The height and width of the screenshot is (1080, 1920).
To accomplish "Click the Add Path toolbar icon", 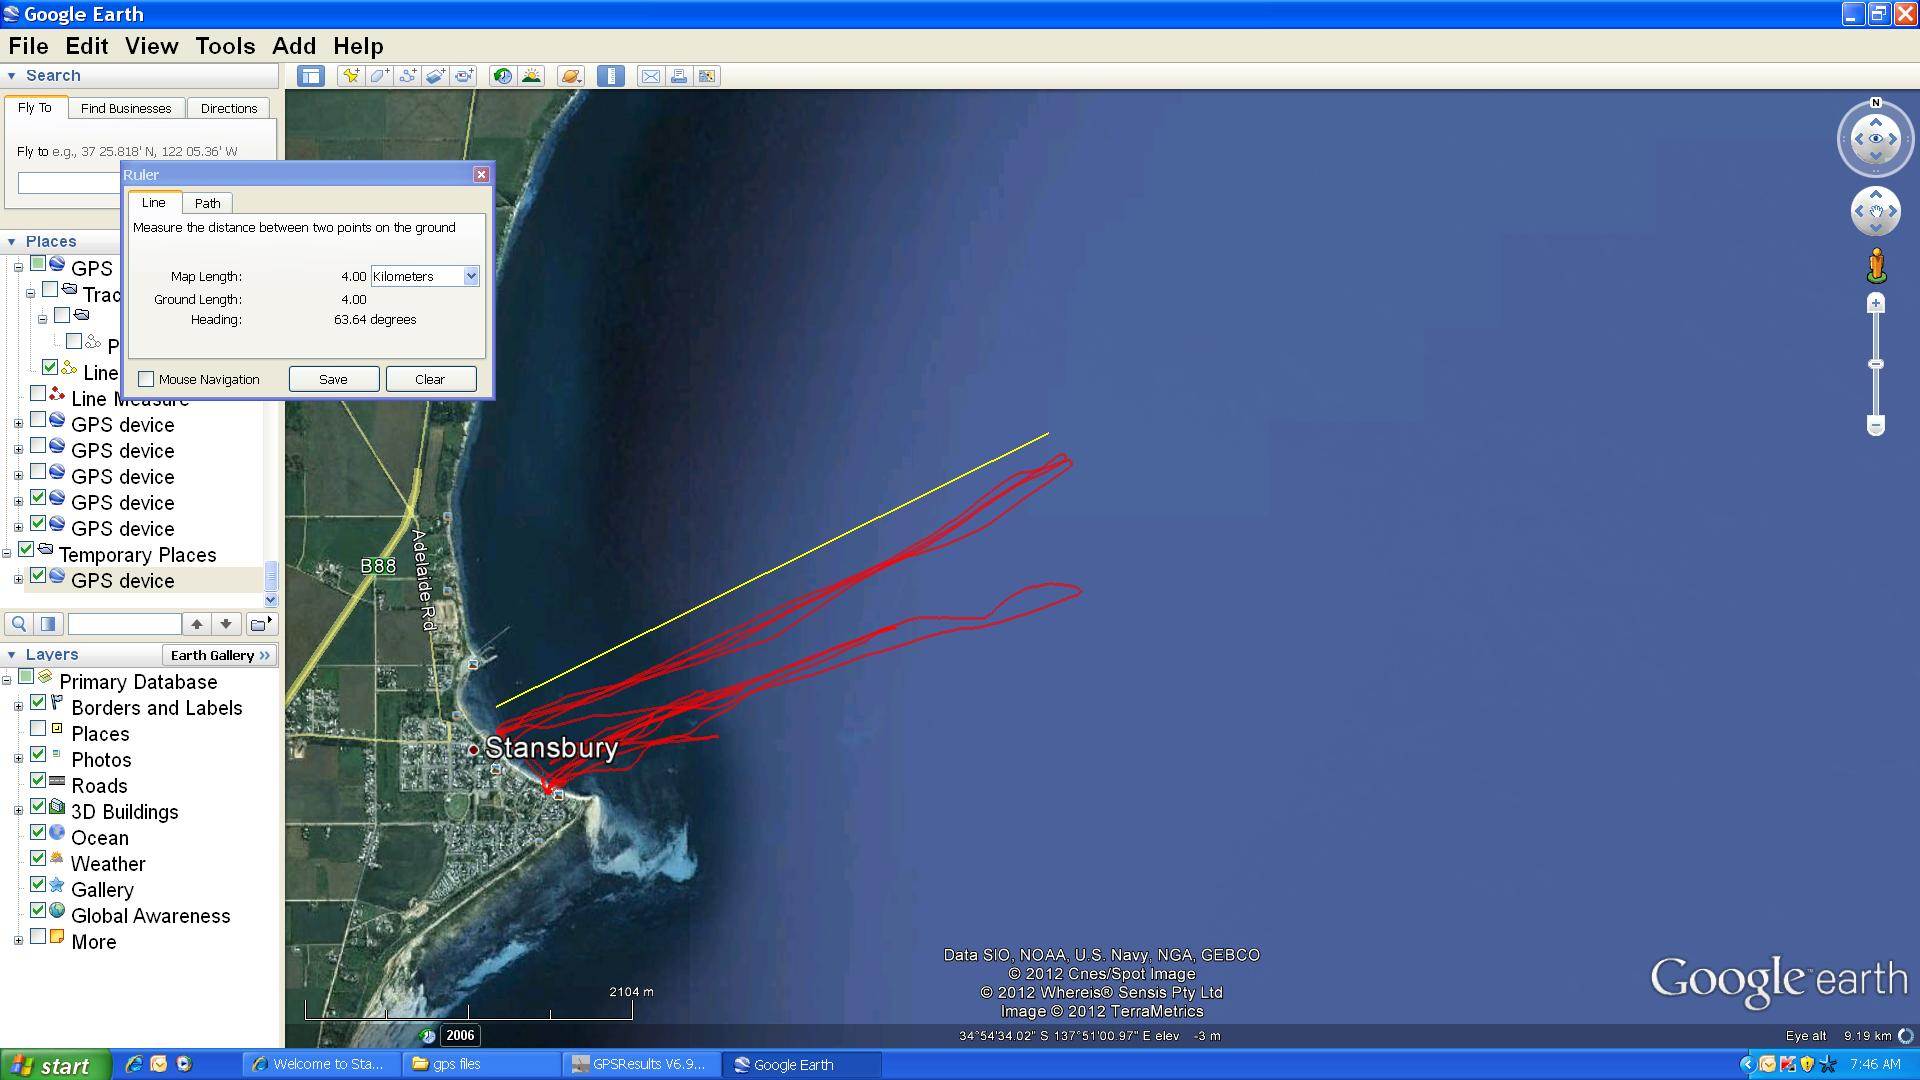I will point(407,76).
